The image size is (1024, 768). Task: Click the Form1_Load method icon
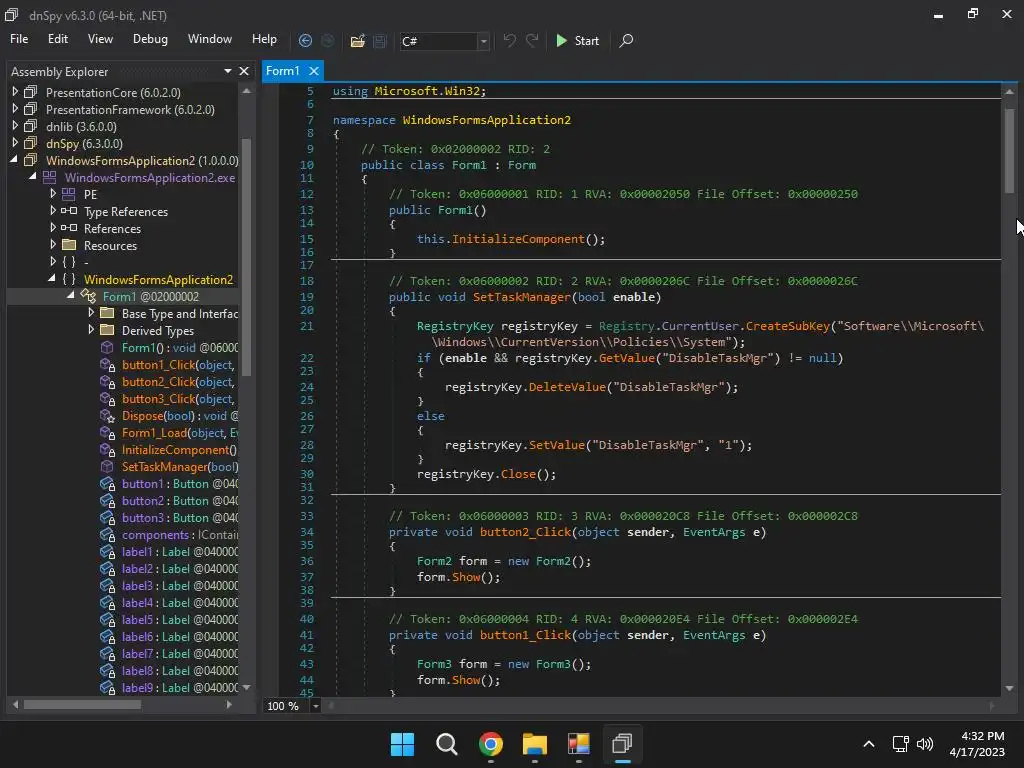pyautogui.click(x=107, y=432)
